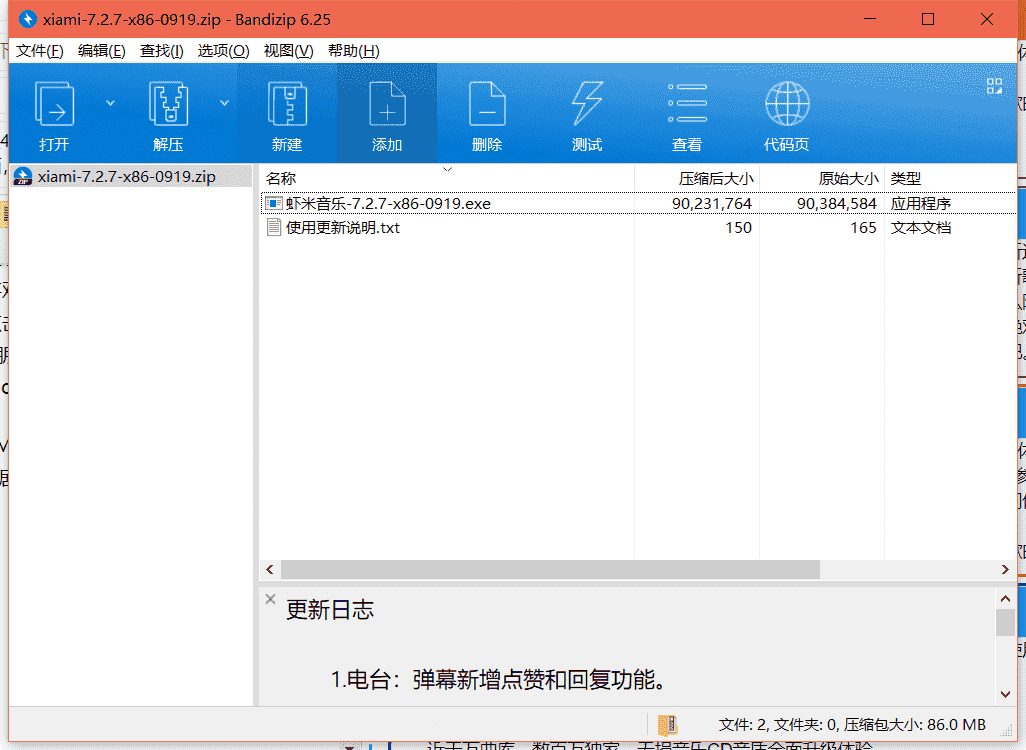Click the preview pane vertical scrollbar thumb
The height and width of the screenshot is (750, 1026).
coord(1006,622)
